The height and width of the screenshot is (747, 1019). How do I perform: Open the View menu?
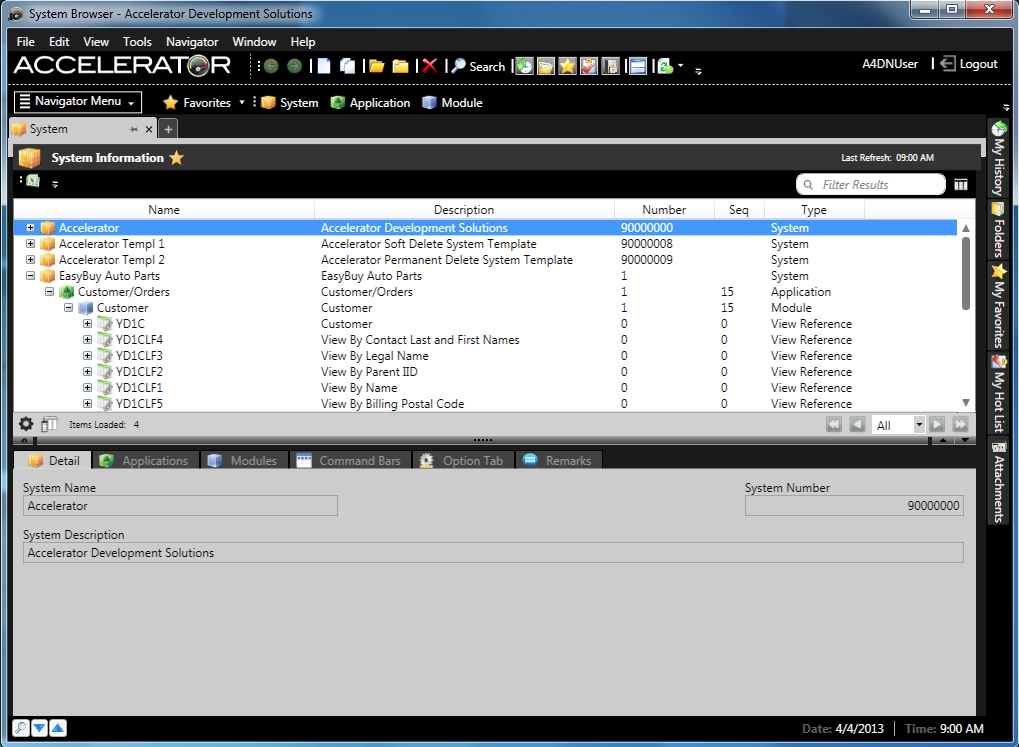(96, 42)
